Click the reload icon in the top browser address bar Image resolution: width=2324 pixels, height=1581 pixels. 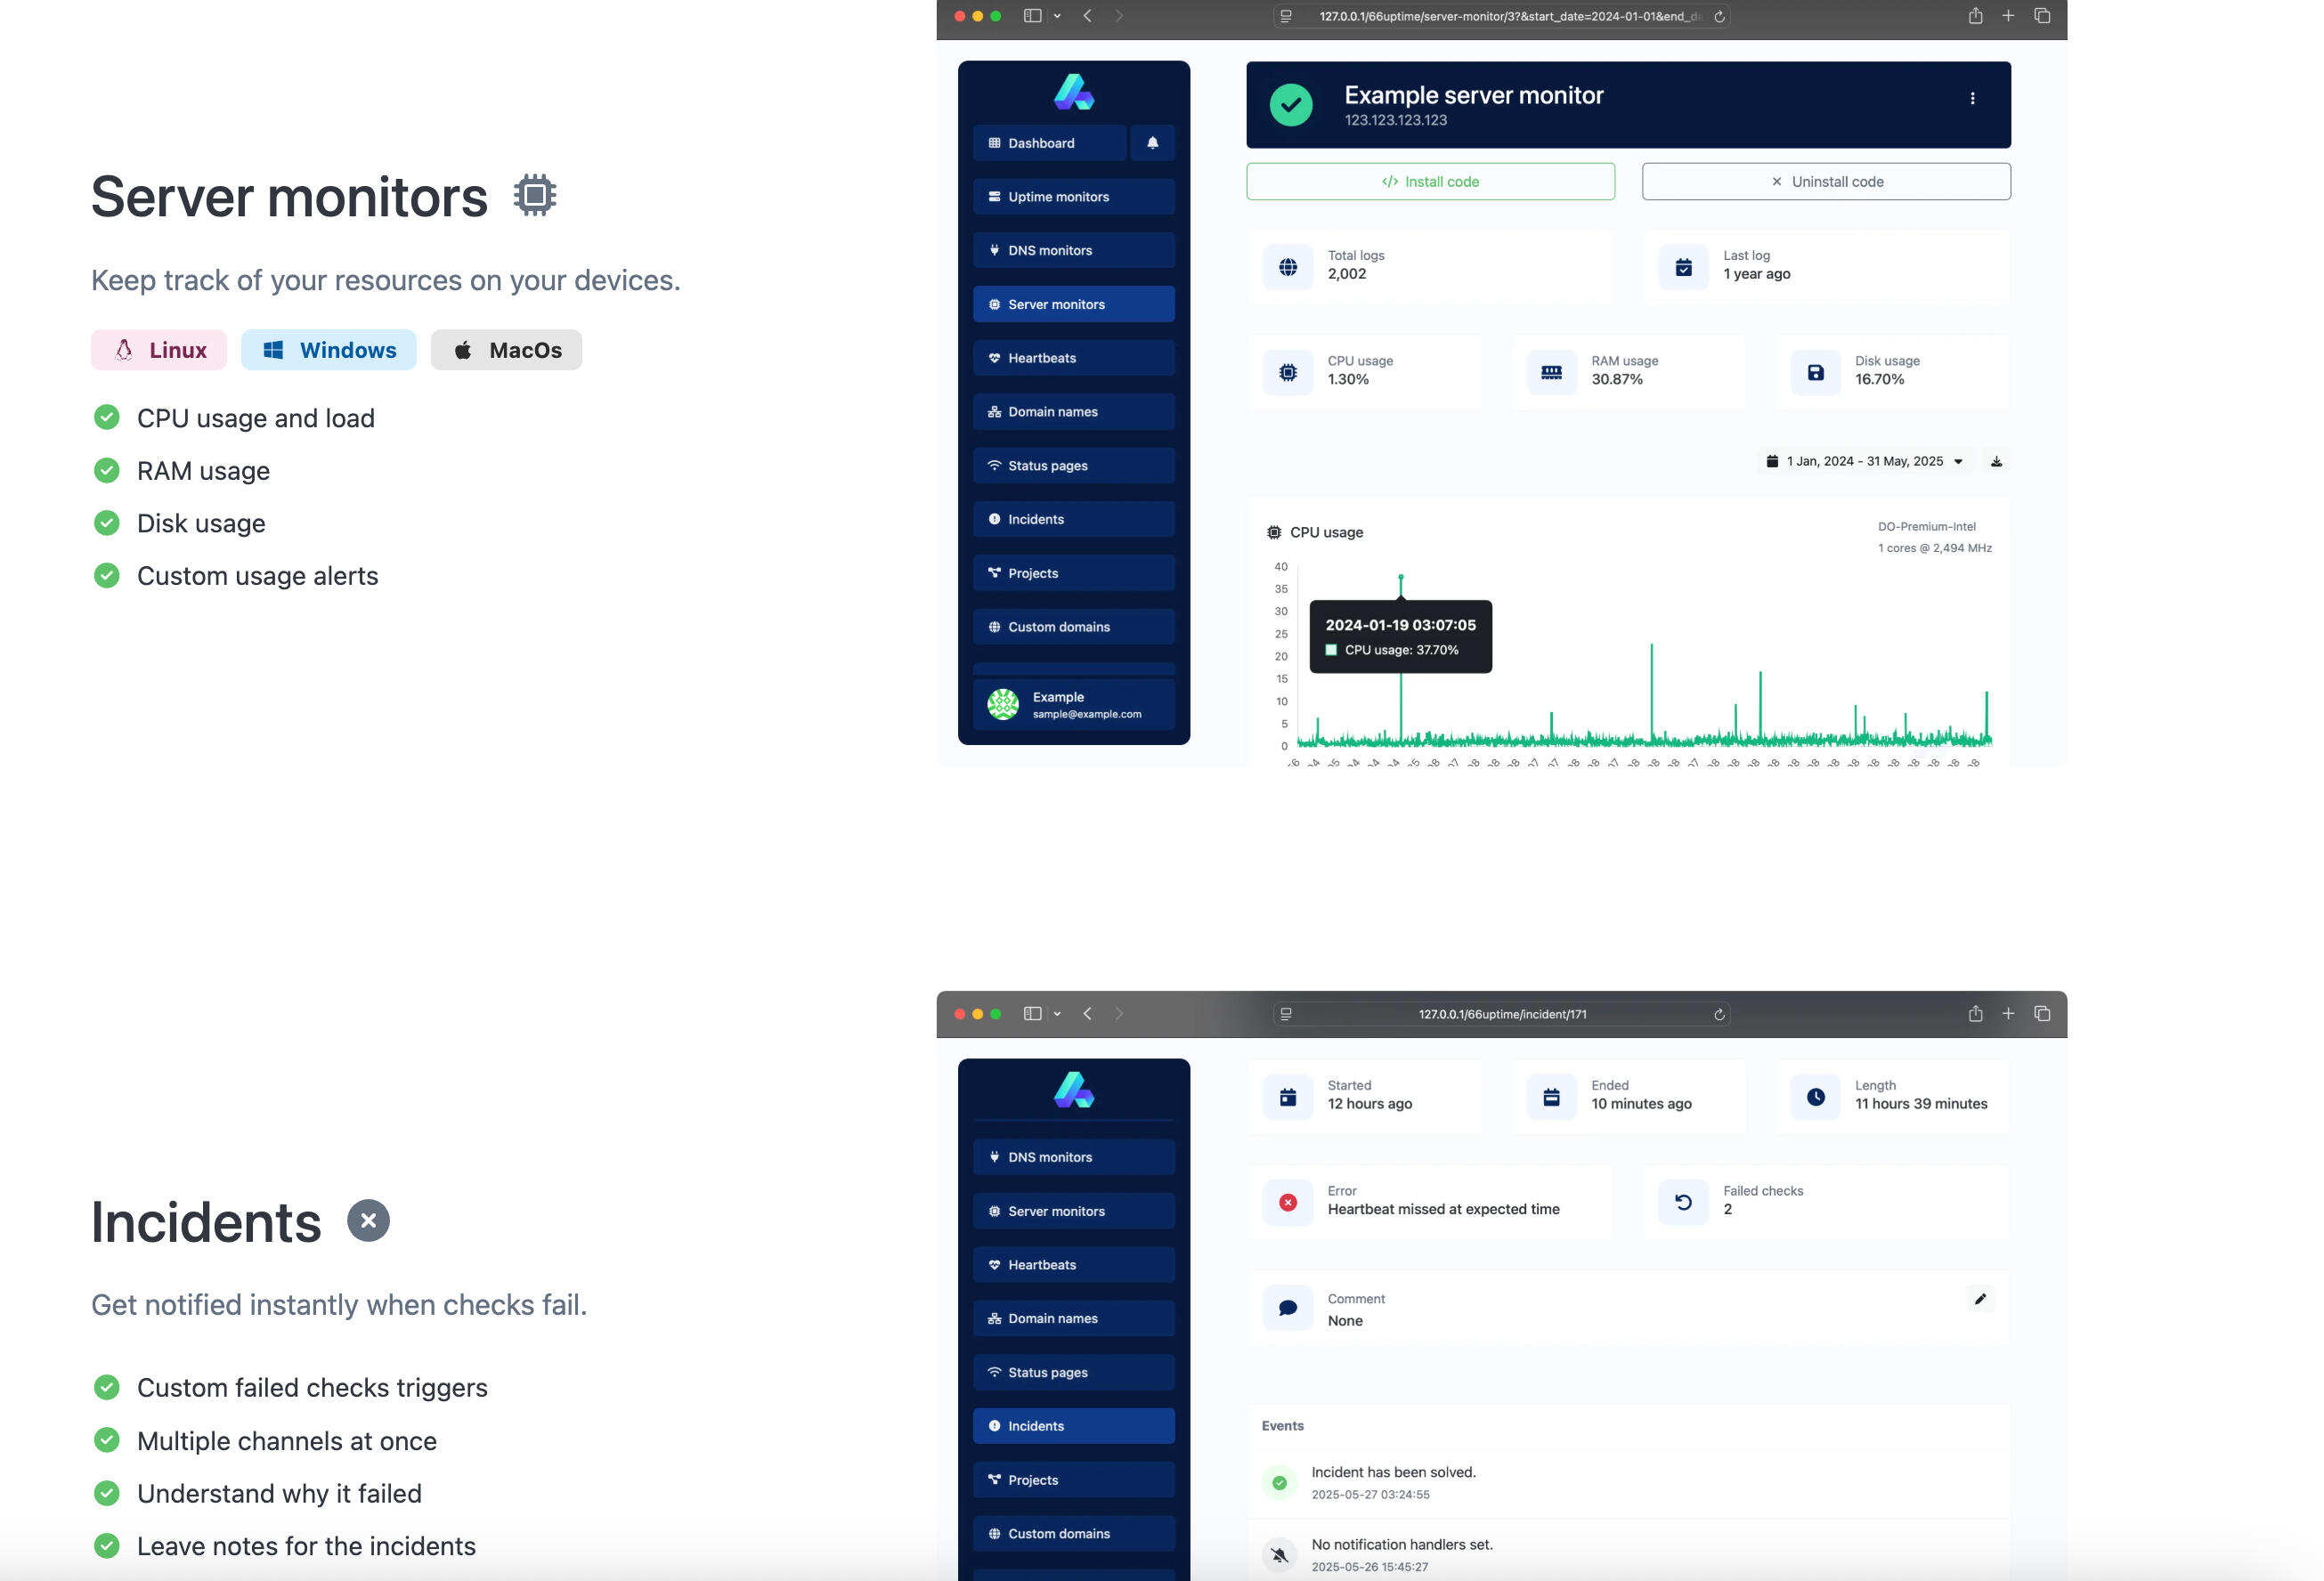1719,16
